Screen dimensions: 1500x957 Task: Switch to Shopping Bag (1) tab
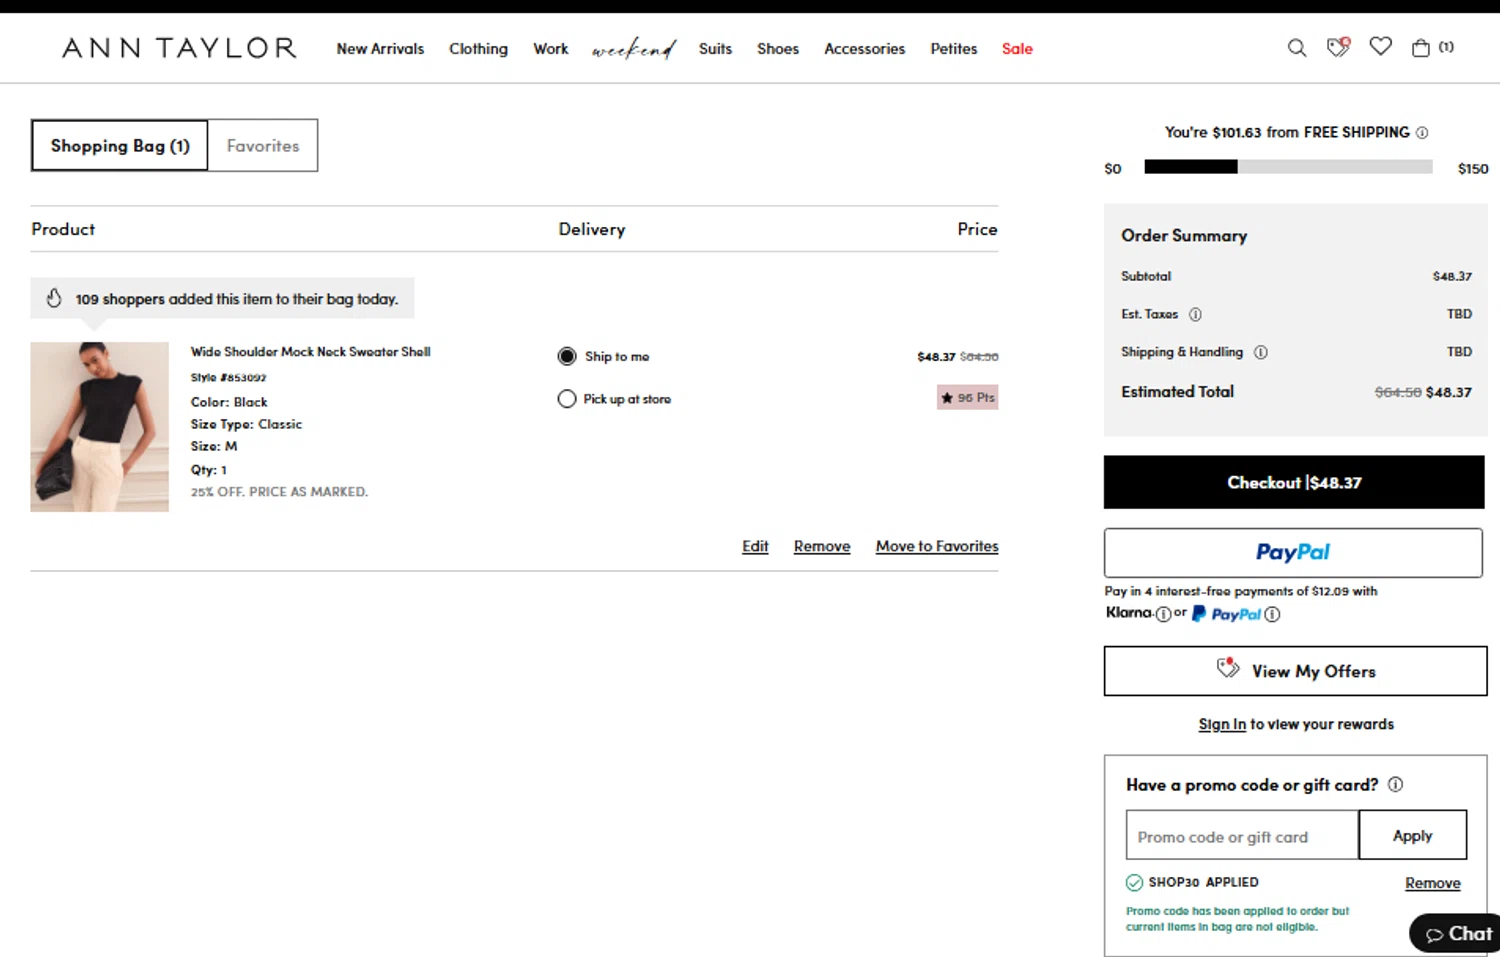[120, 146]
